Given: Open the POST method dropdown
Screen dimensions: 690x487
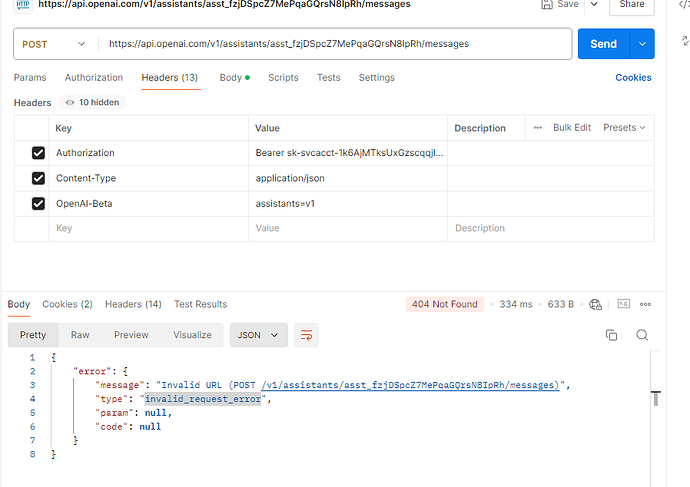Looking at the screenshot, I should tap(53, 44).
